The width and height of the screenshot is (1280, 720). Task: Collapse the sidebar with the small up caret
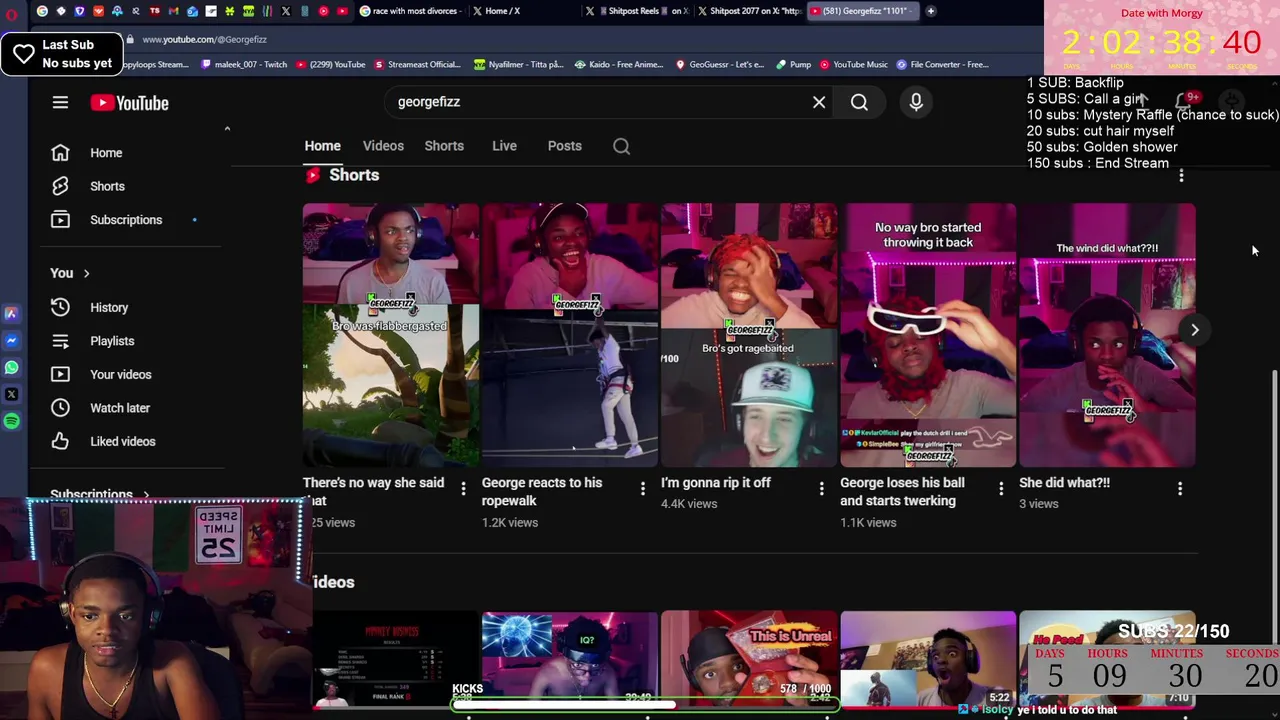227,129
